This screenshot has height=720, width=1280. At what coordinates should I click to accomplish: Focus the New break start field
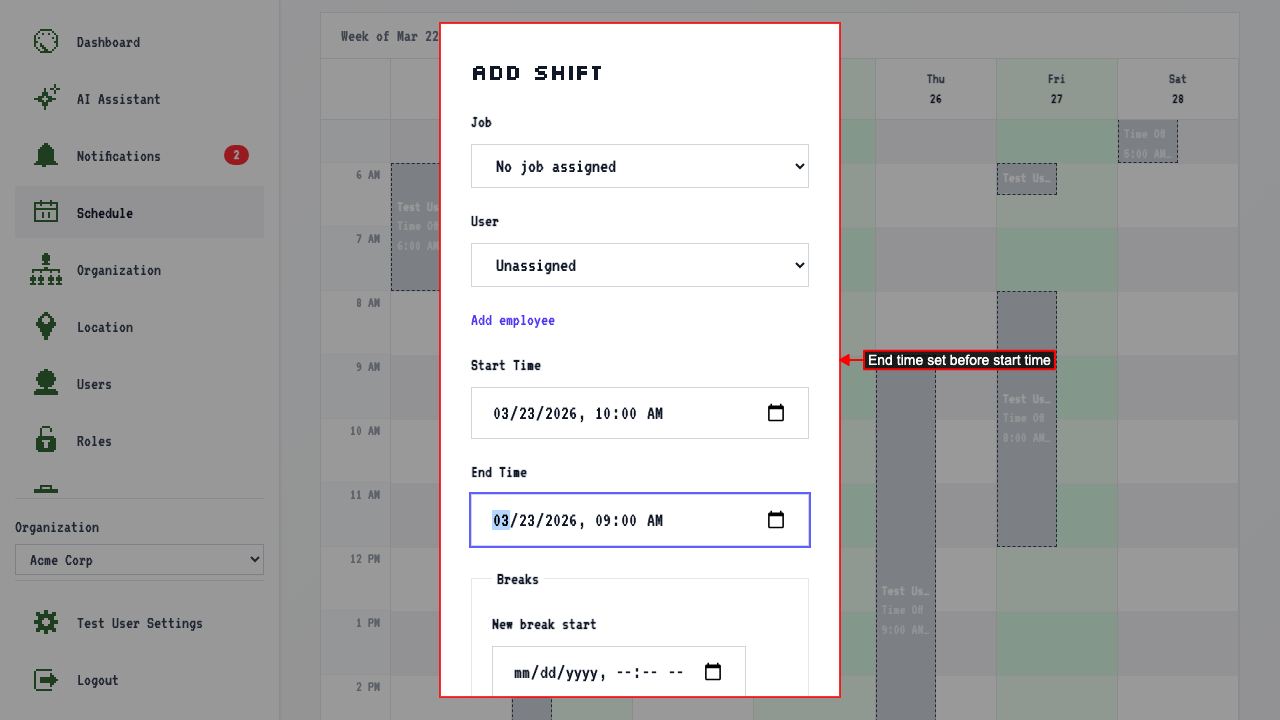coord(619,672)
